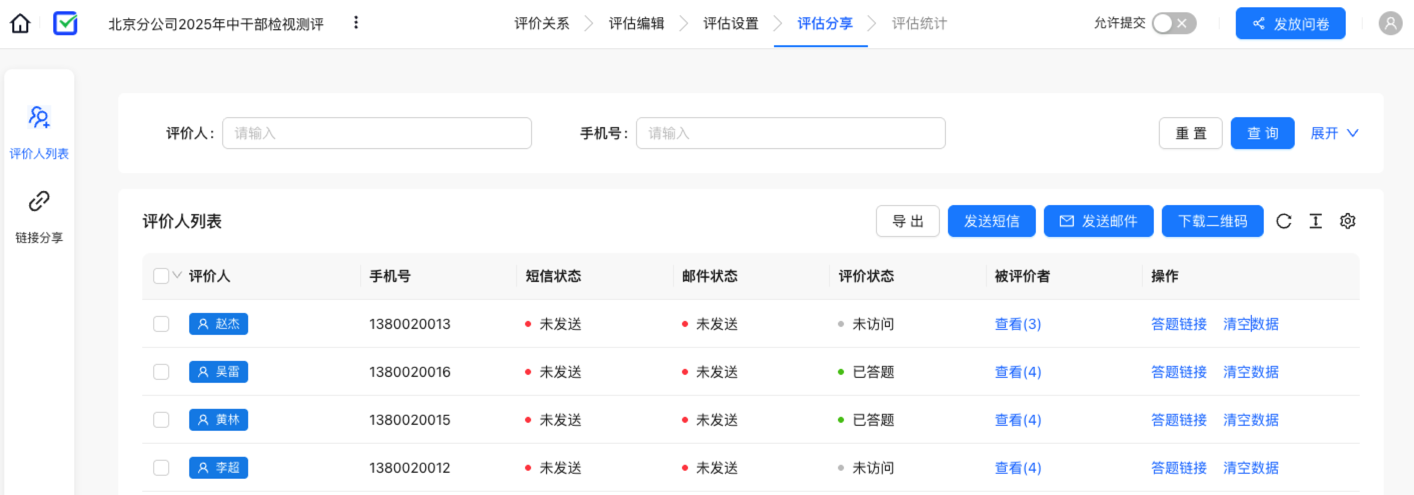1414x495 pixels.
Task: Click the 邮件状态 column header
Action: pyautogui.click(x=710, y=276)
